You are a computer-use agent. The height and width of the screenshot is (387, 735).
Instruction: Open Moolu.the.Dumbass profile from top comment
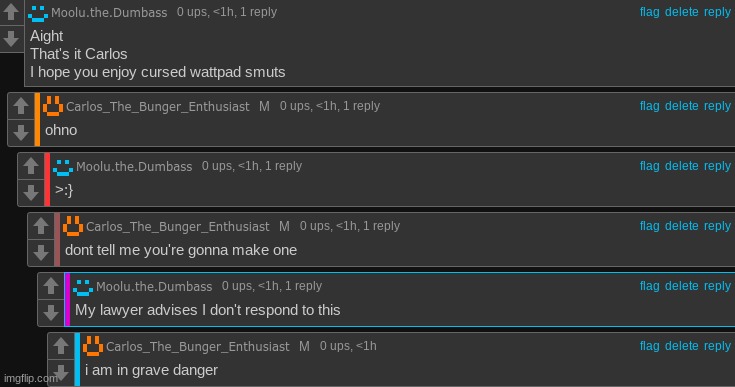pyautogui.click(x=109, y=12)
